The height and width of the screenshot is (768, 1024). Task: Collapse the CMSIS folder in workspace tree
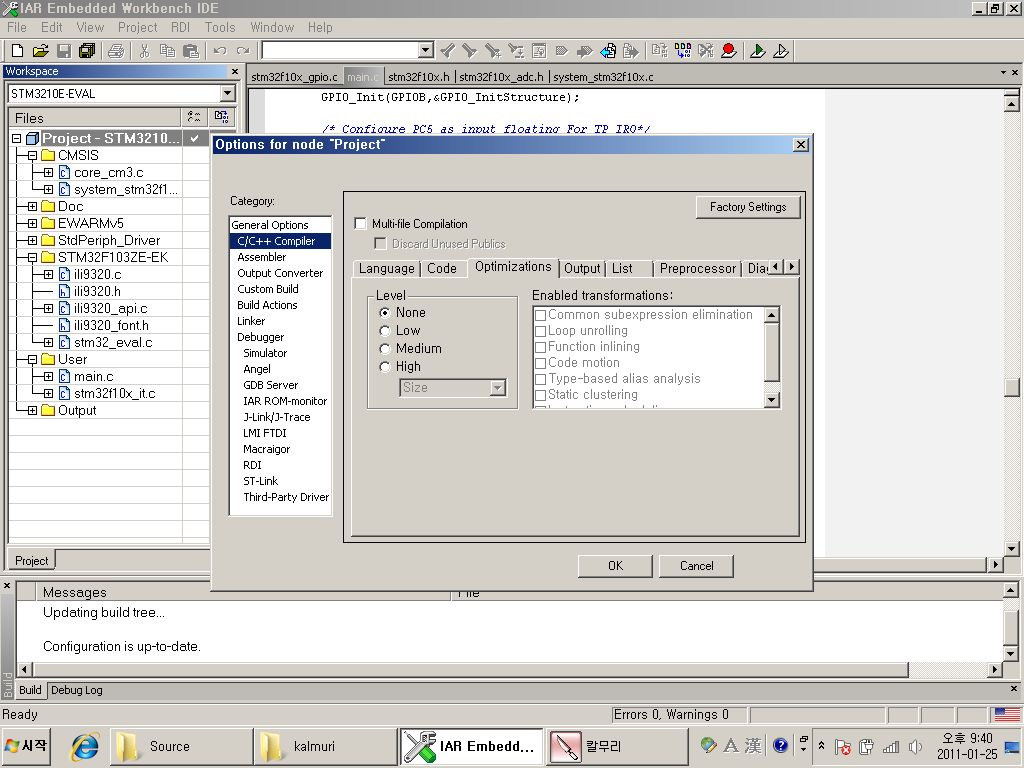(x=32, y=155)
